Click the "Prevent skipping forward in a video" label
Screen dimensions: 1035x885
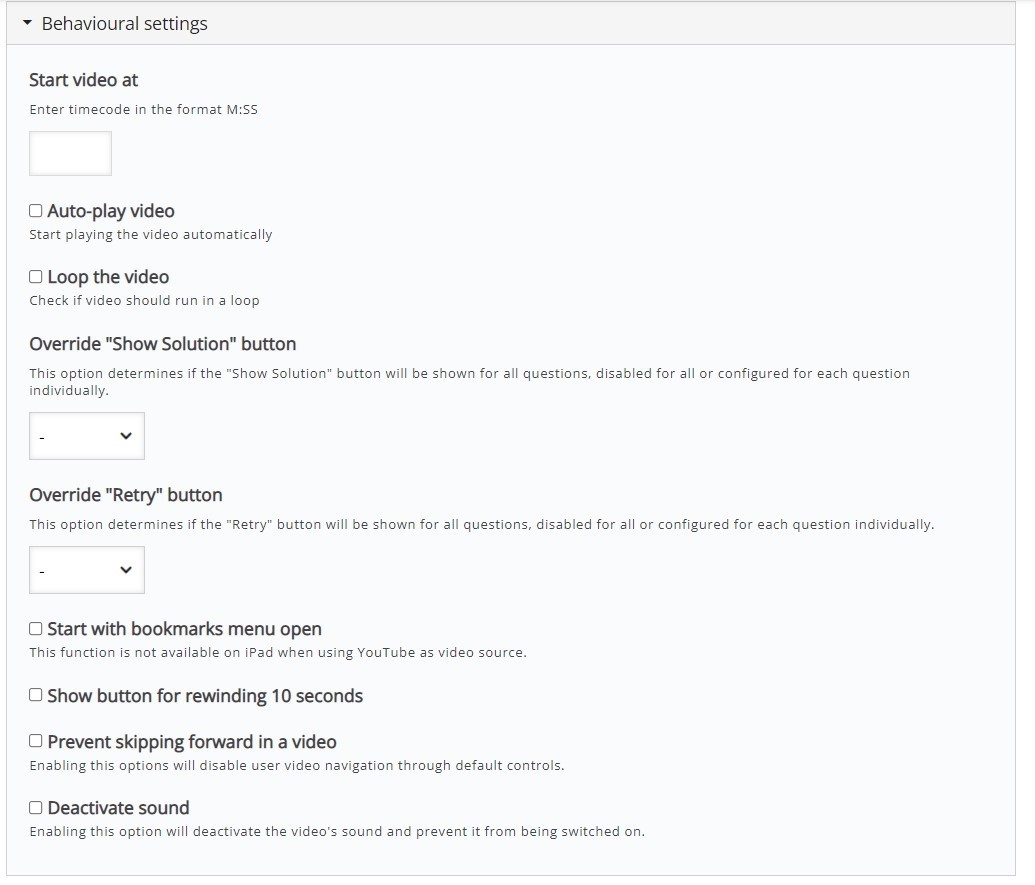192,742
